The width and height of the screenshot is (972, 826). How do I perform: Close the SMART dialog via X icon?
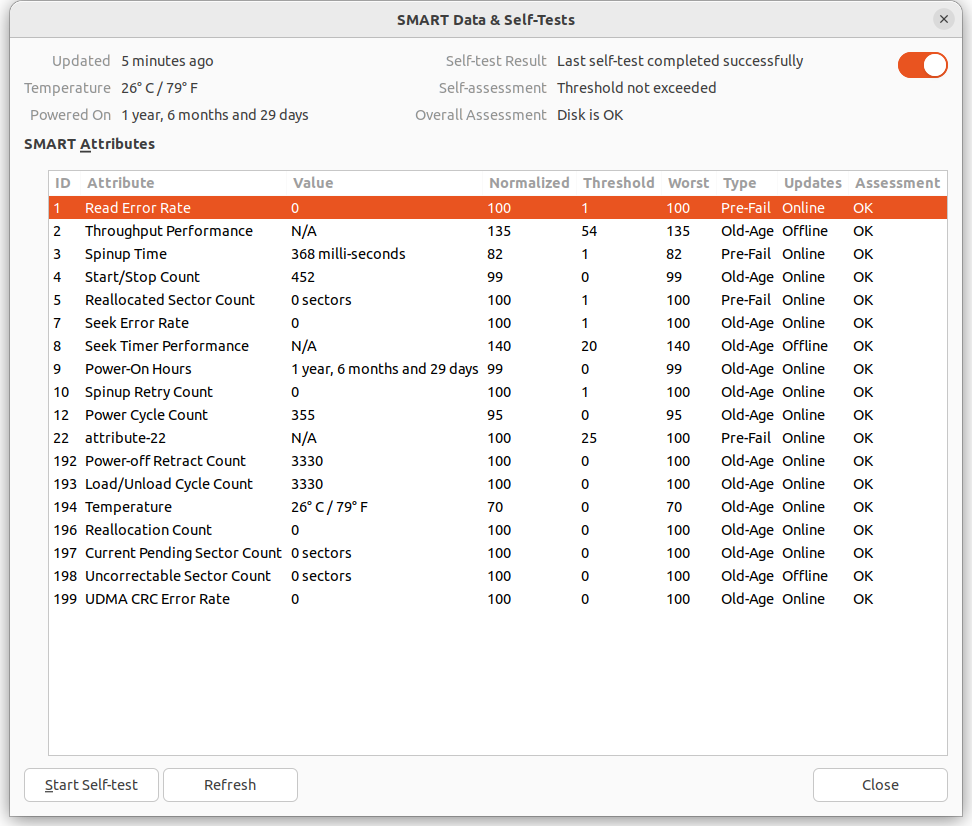point(943,19)
